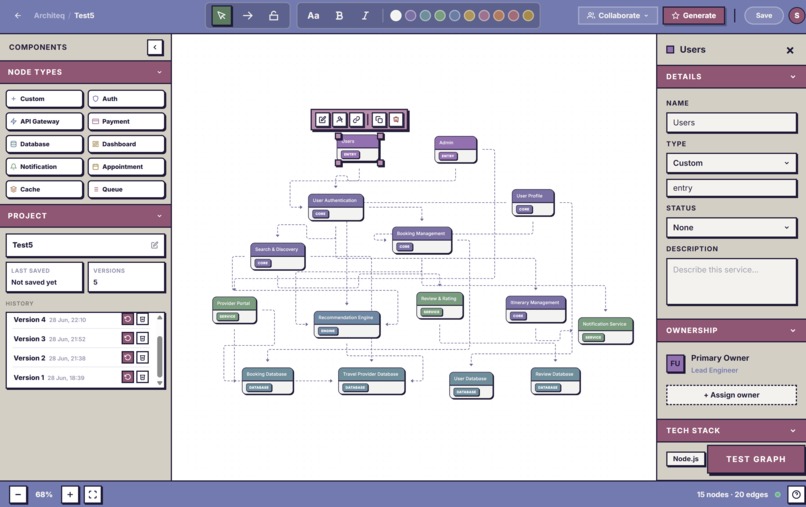Add an API Gateway node
This screenshot has height=507, width=806.
44,121
